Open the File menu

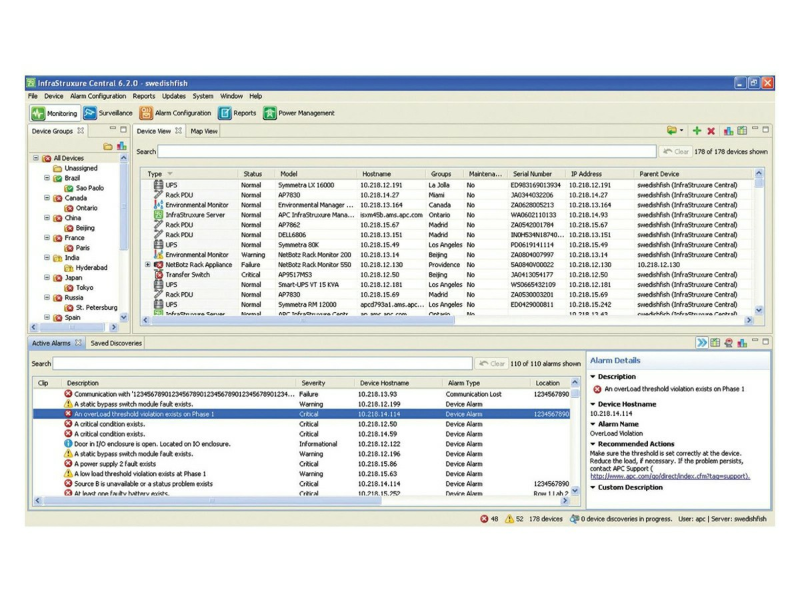[33, 96]
